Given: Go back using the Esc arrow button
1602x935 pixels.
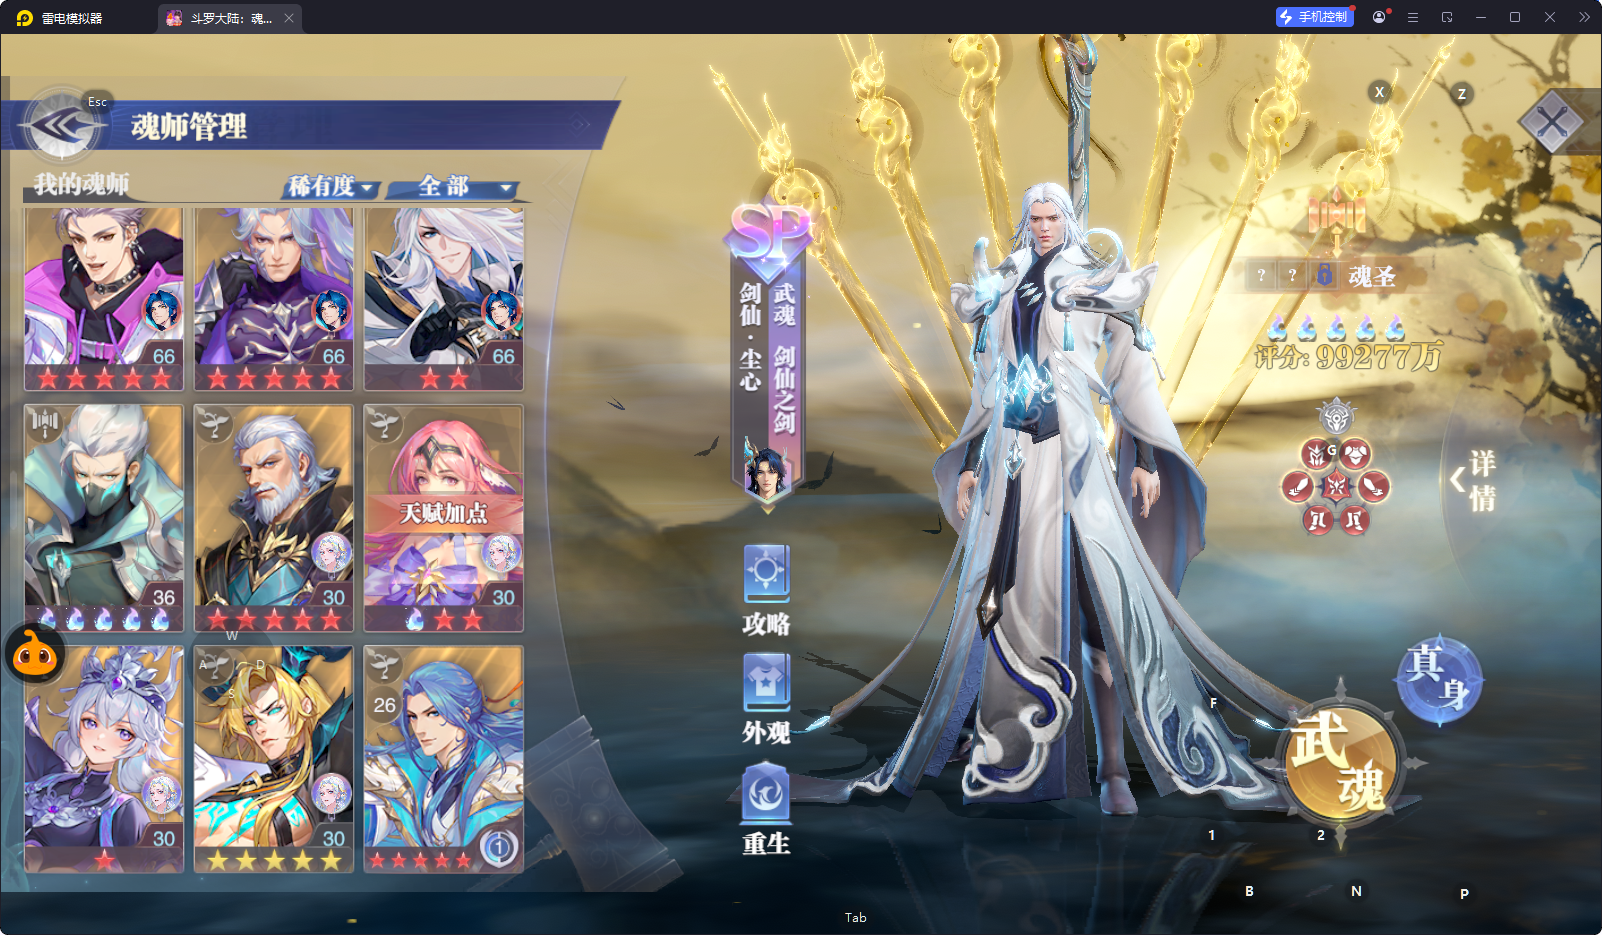Looking at the screenshot, I should pos(64,126).
